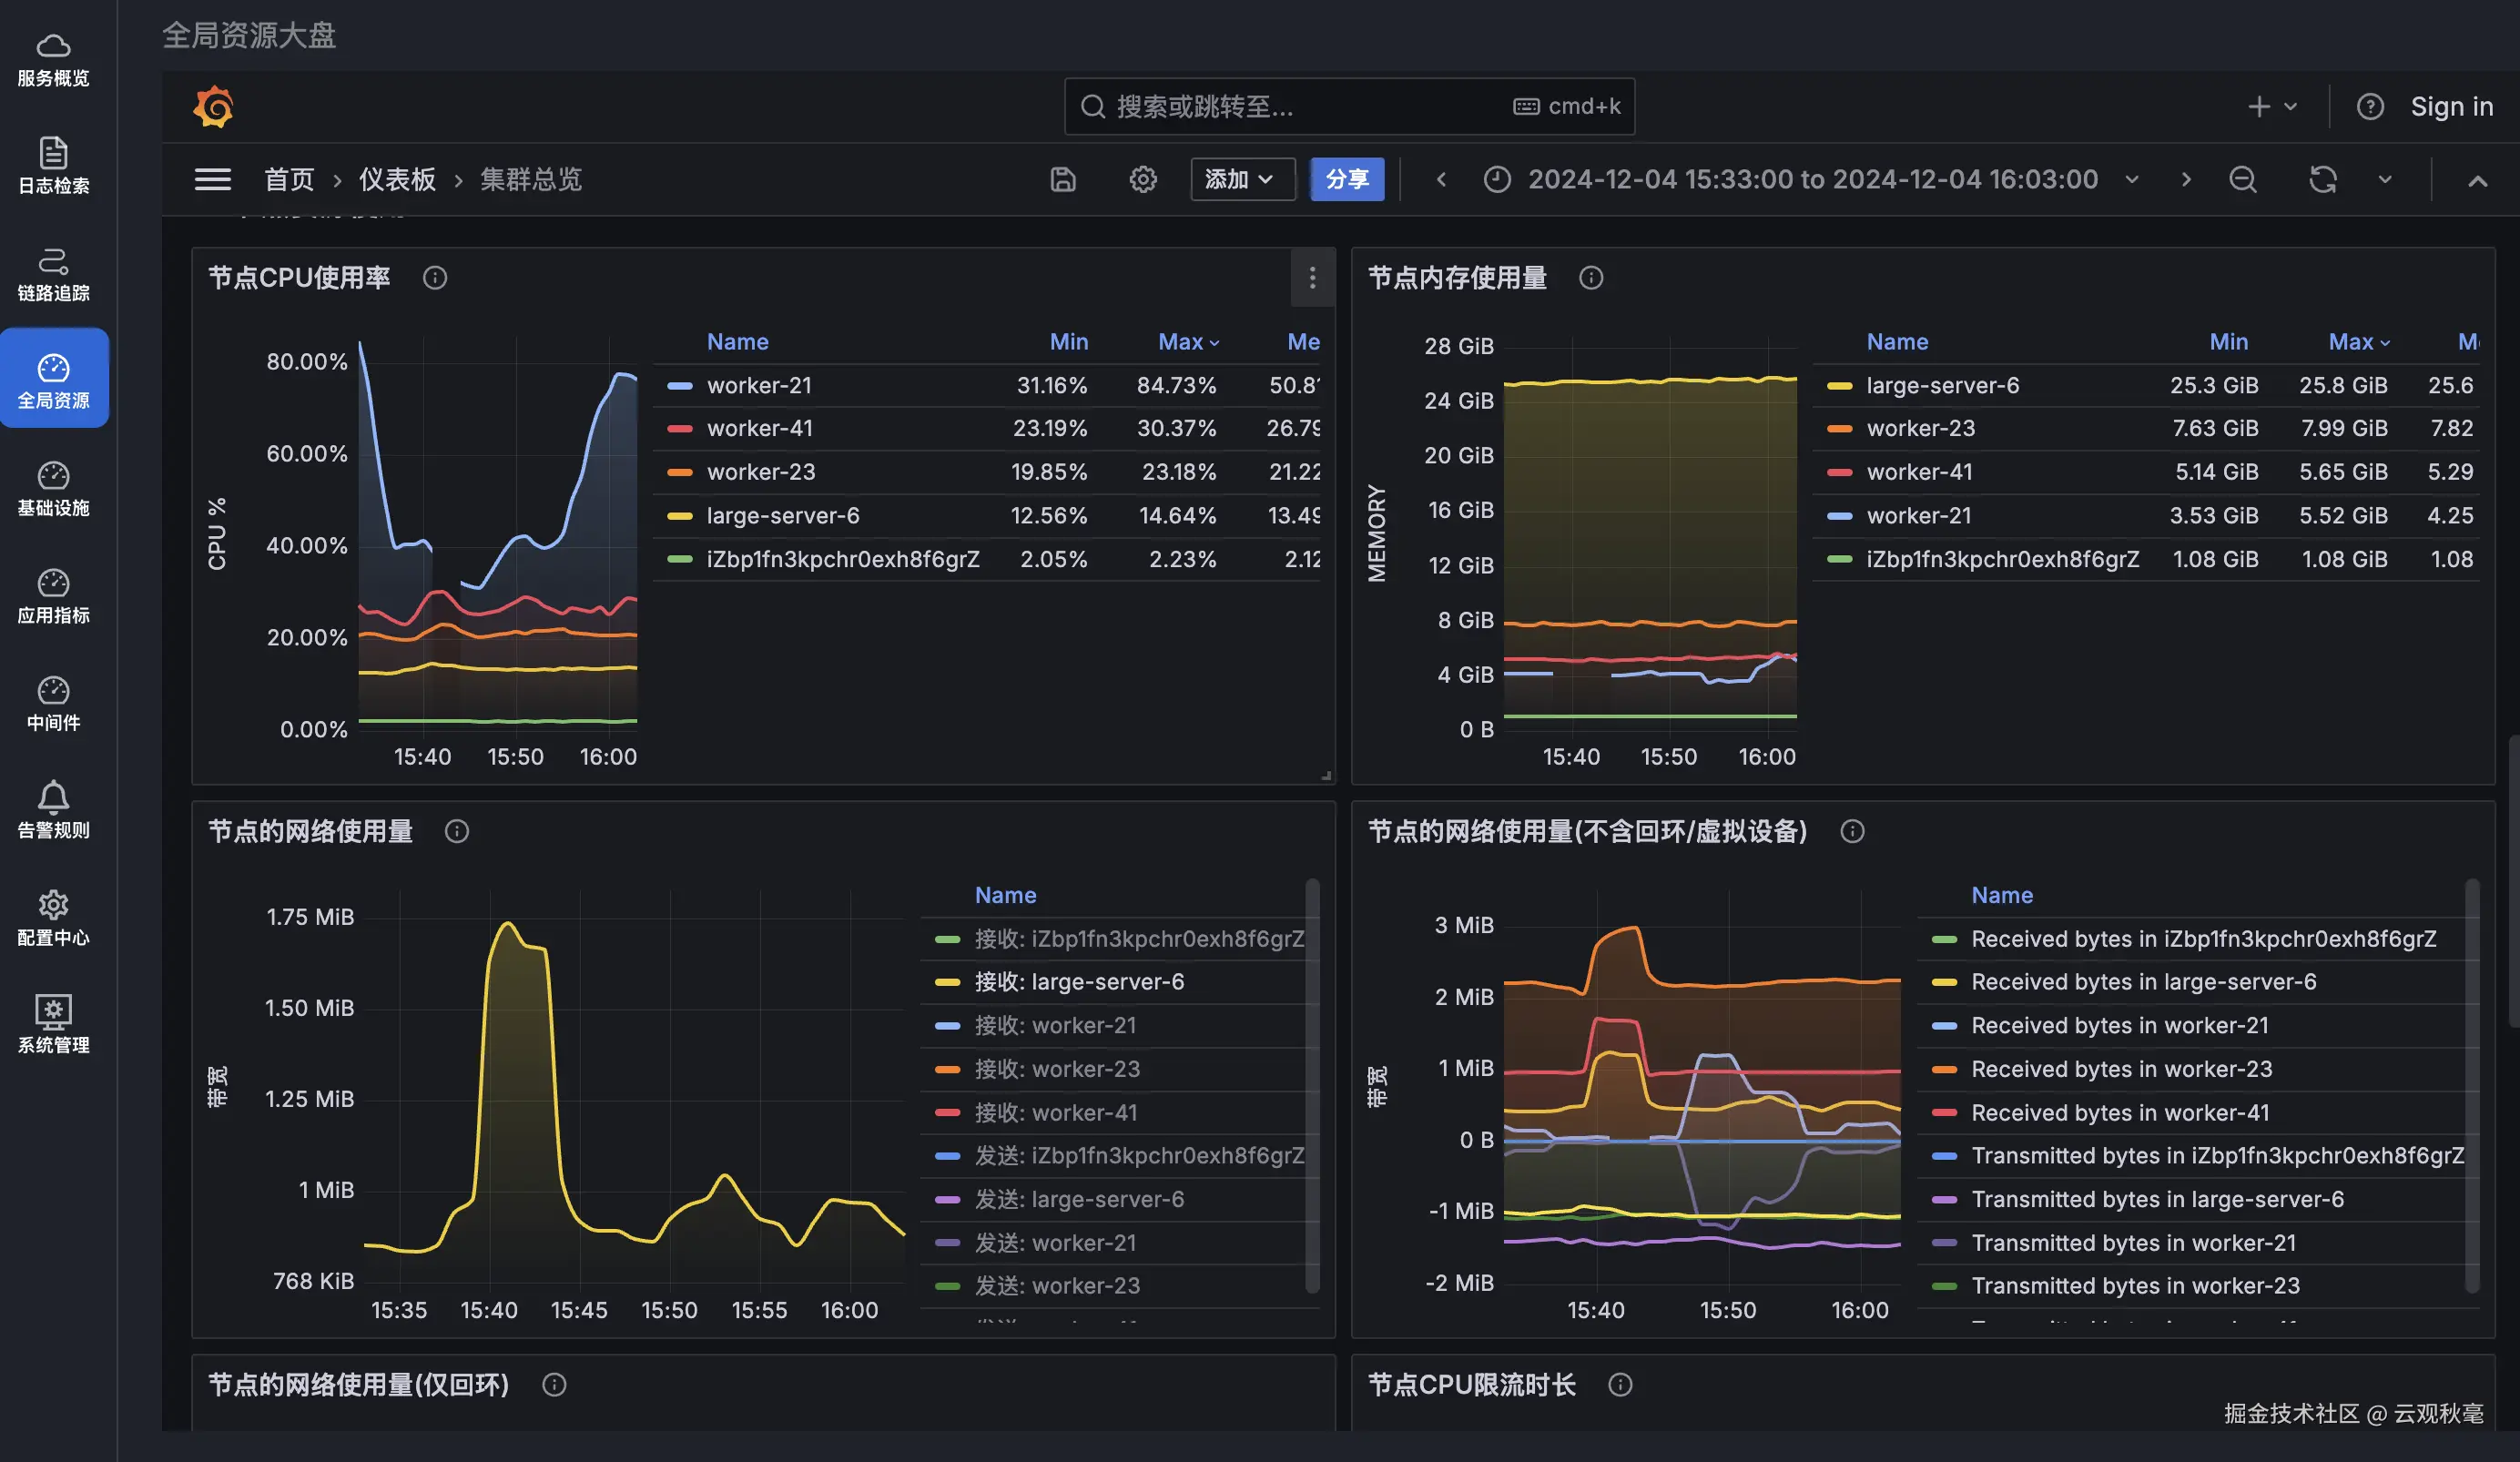Click the Sign in link

2451,107
